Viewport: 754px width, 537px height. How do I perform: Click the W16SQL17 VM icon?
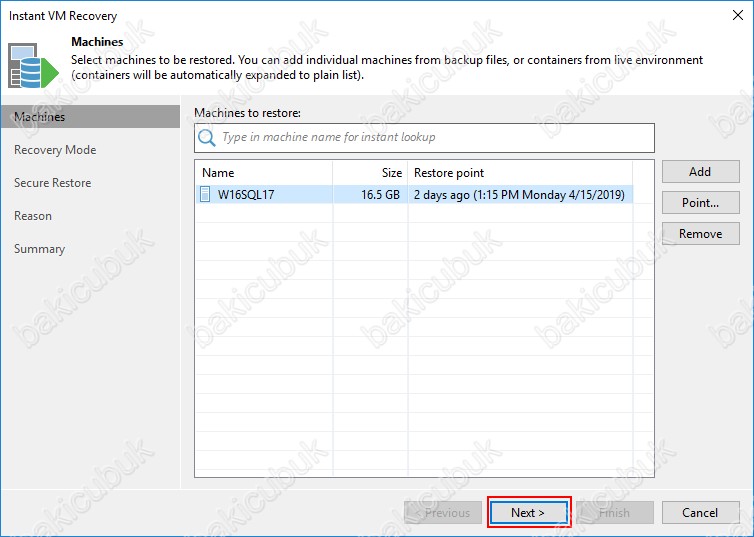coord(205,194)
